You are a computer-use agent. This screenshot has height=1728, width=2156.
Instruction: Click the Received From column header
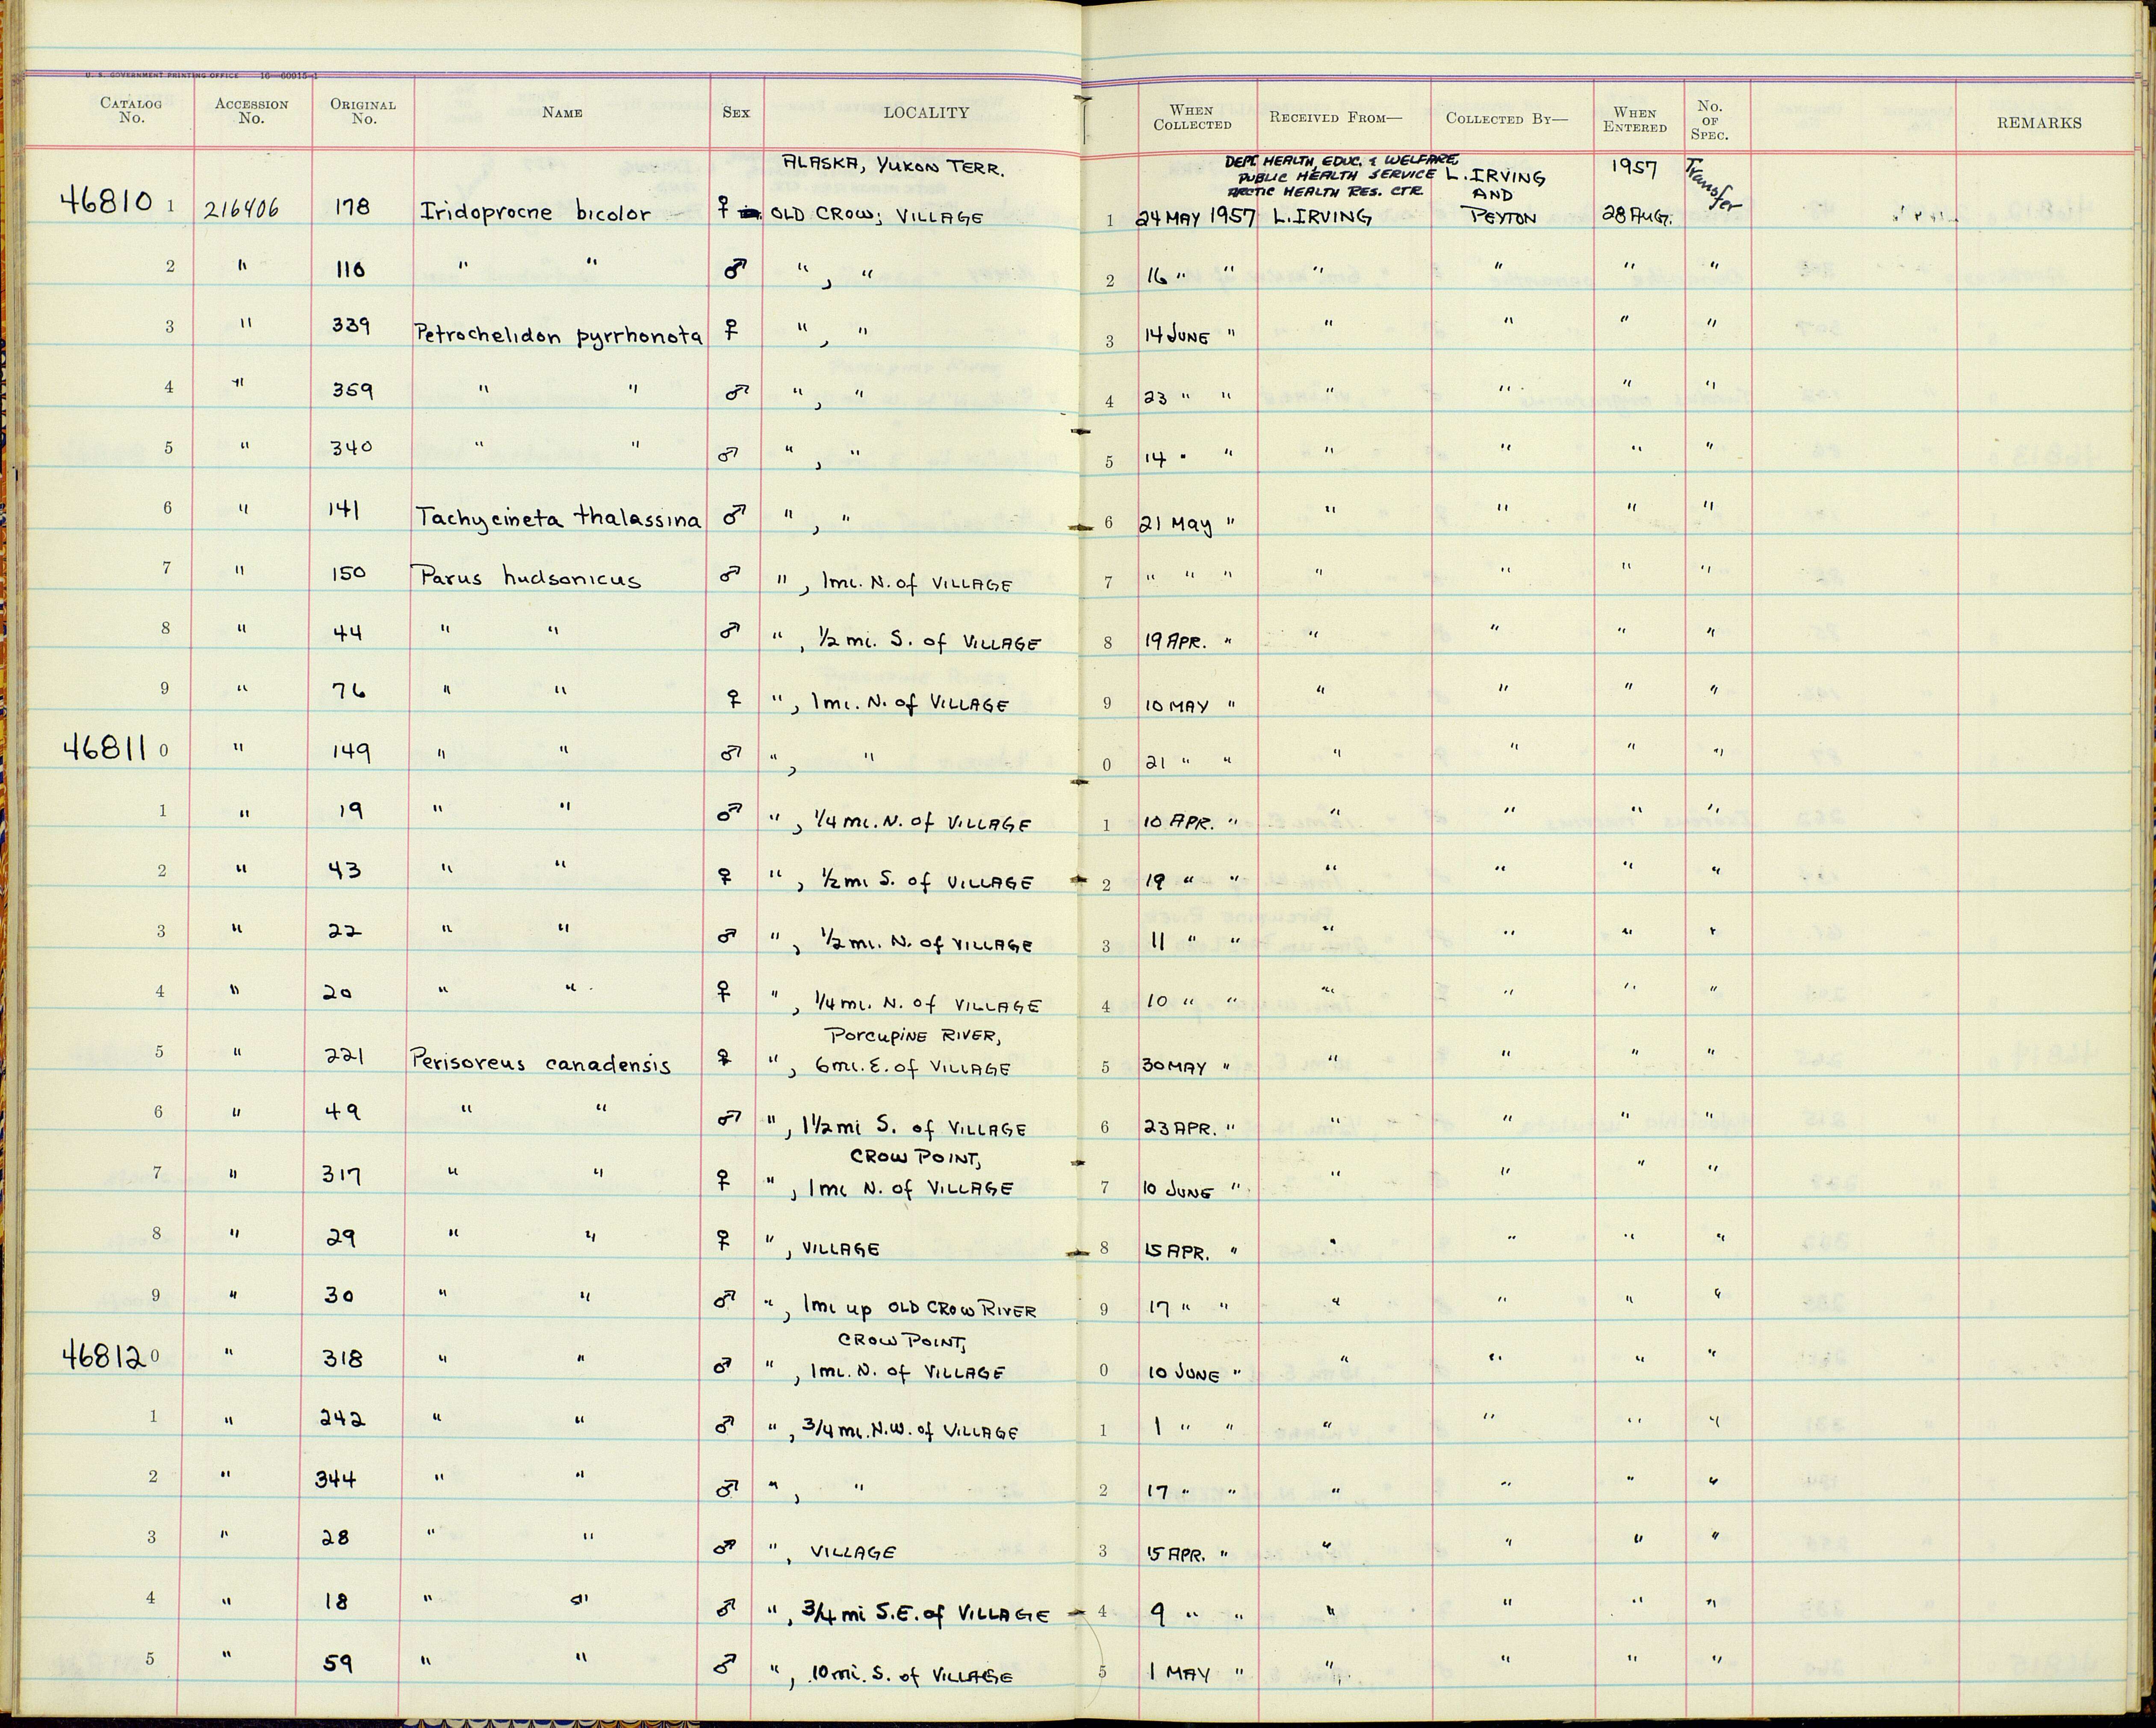1336,118
